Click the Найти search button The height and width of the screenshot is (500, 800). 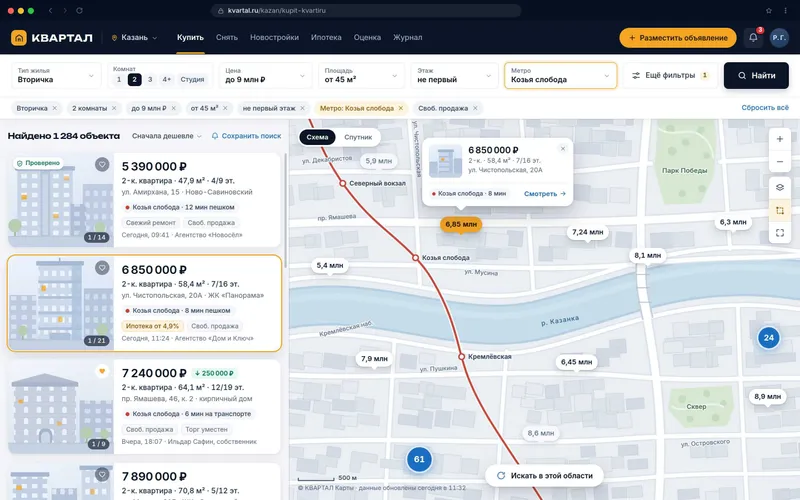[x=756, y=76]
